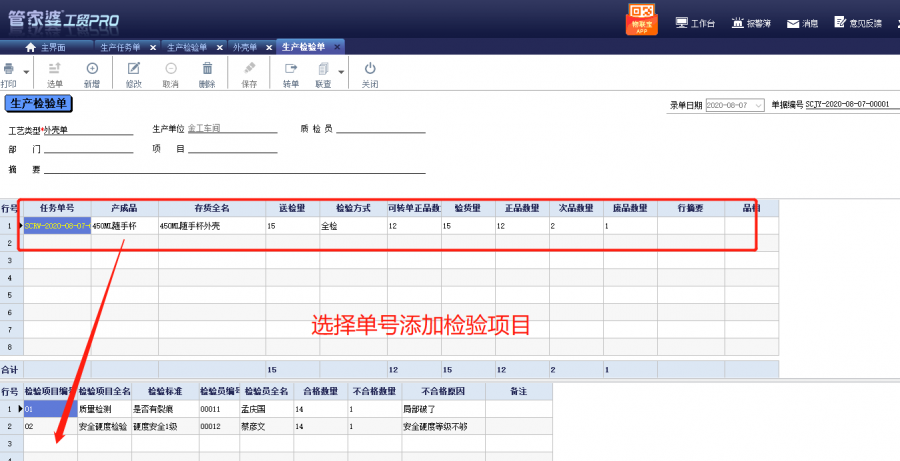The image size is (900, 461).
Task: Click the 新增 add icon
Action: [x=92, y=69]
